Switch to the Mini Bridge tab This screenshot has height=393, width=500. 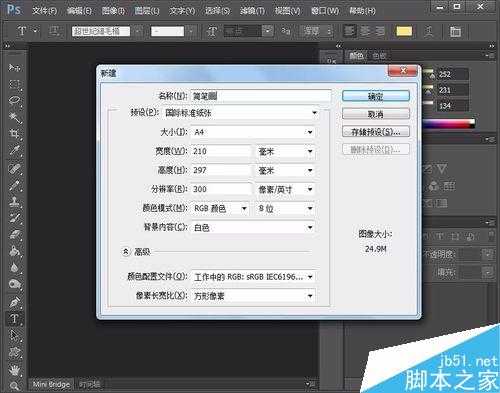[x=51, y=384]
